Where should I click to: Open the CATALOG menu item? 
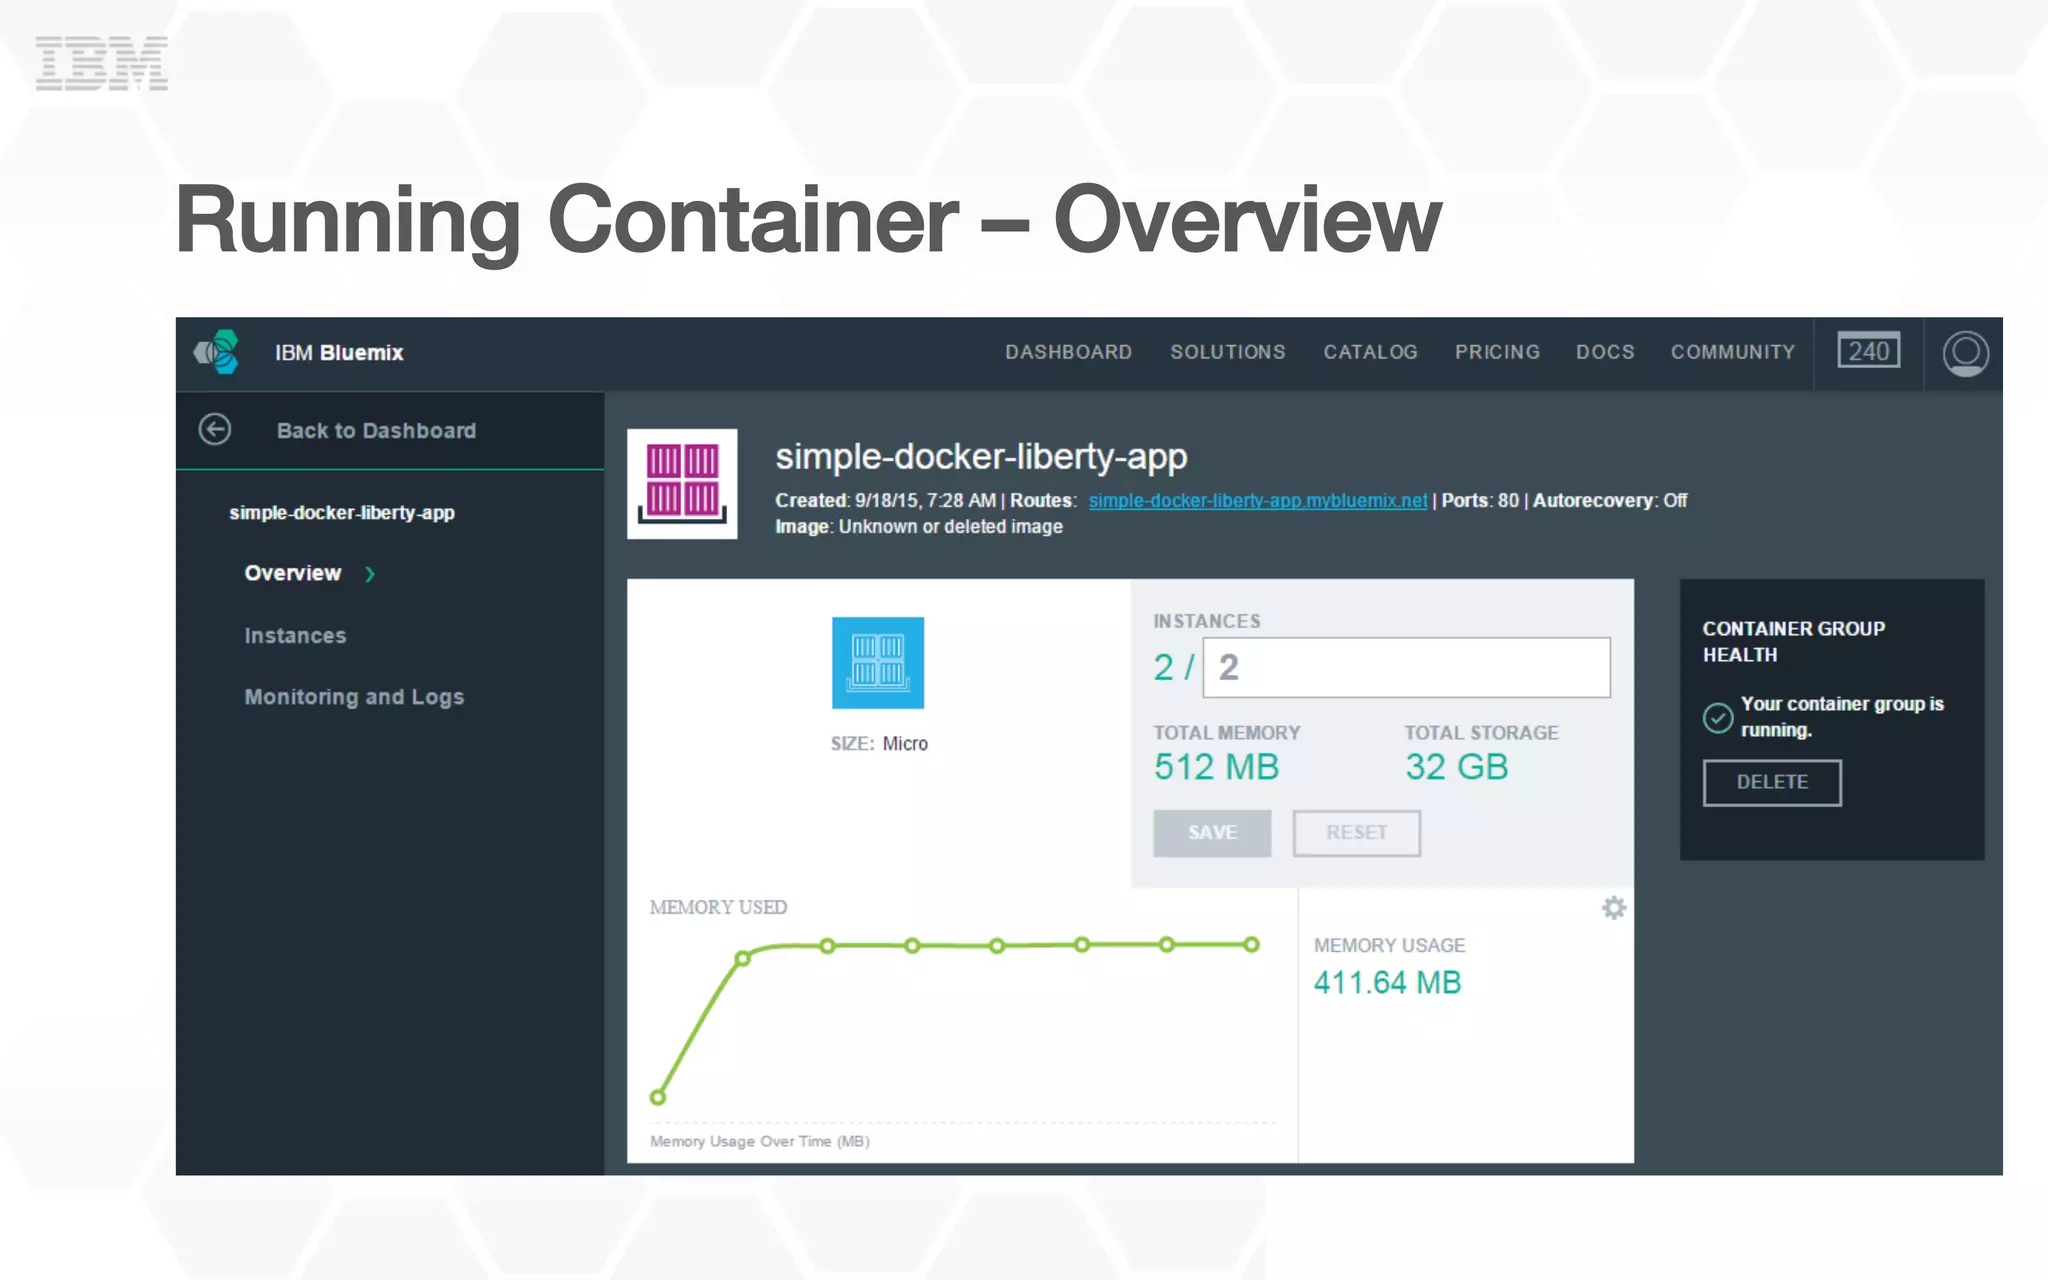pyautogui.click(x=1371, y=352)
